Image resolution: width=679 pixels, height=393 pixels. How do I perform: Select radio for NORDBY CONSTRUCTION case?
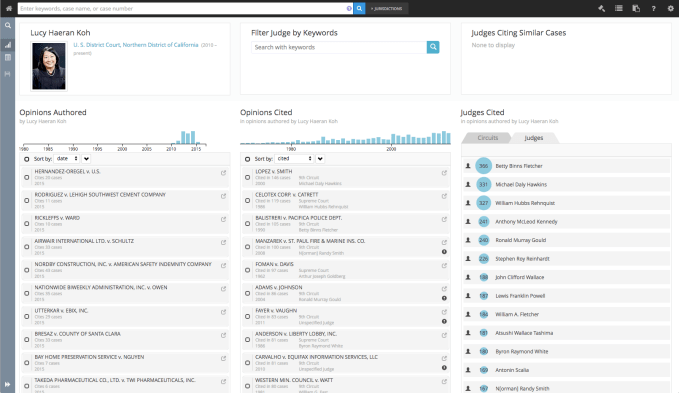tap(27, 270)
